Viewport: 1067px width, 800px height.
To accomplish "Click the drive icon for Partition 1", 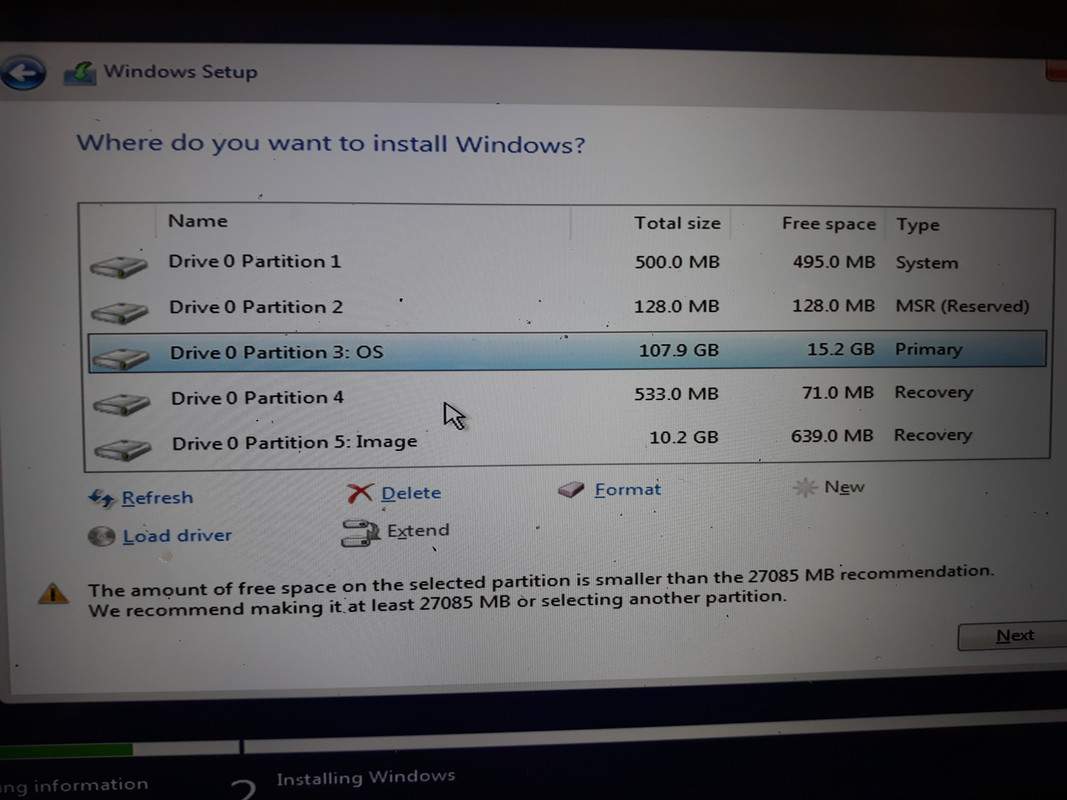I will 119,267.
